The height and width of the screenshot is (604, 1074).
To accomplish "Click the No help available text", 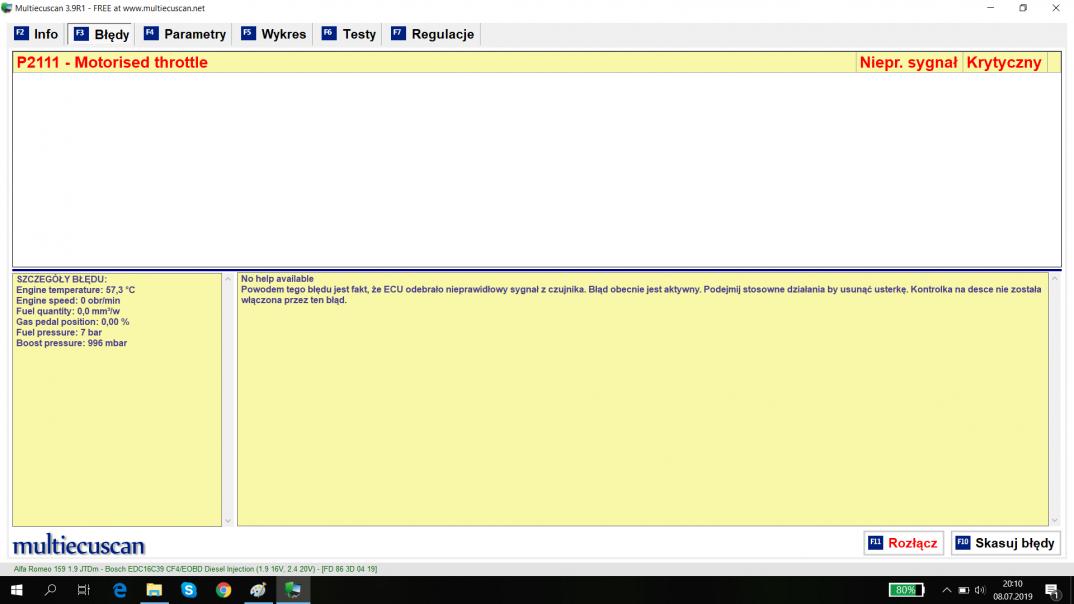I will (277, 279).
